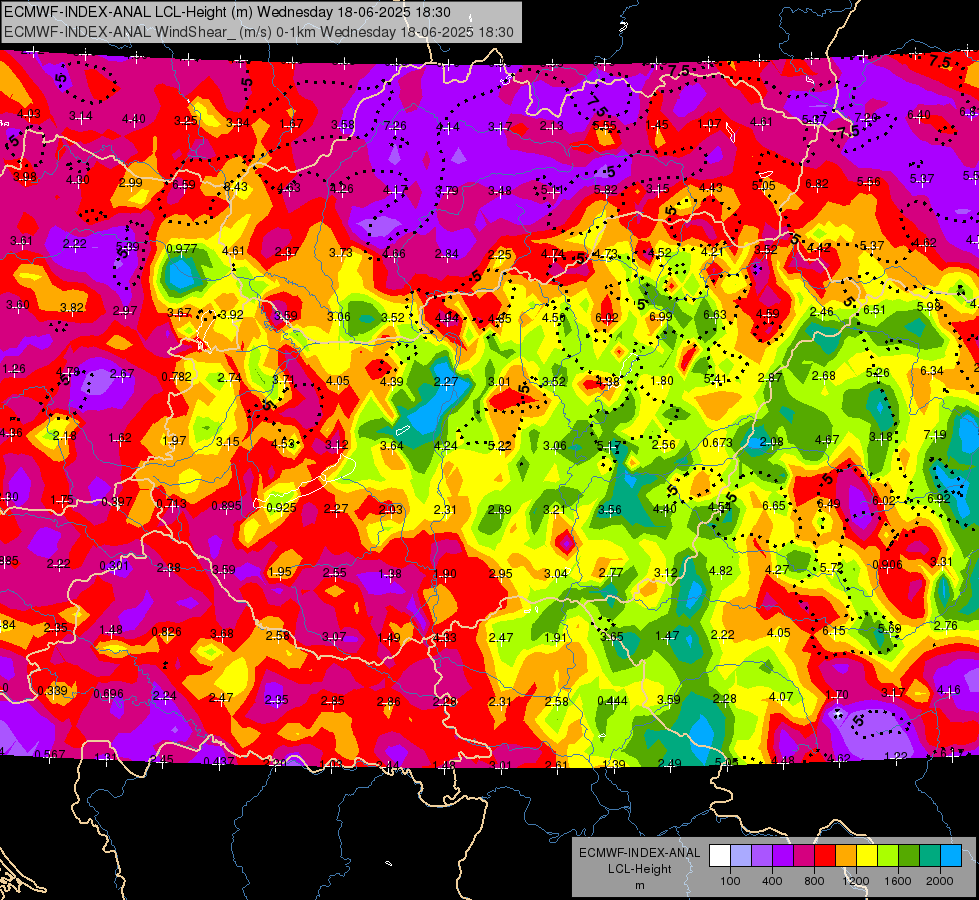979x900 pixels.
Task: Click the wind shear value '0.906'
Action: 887,565
